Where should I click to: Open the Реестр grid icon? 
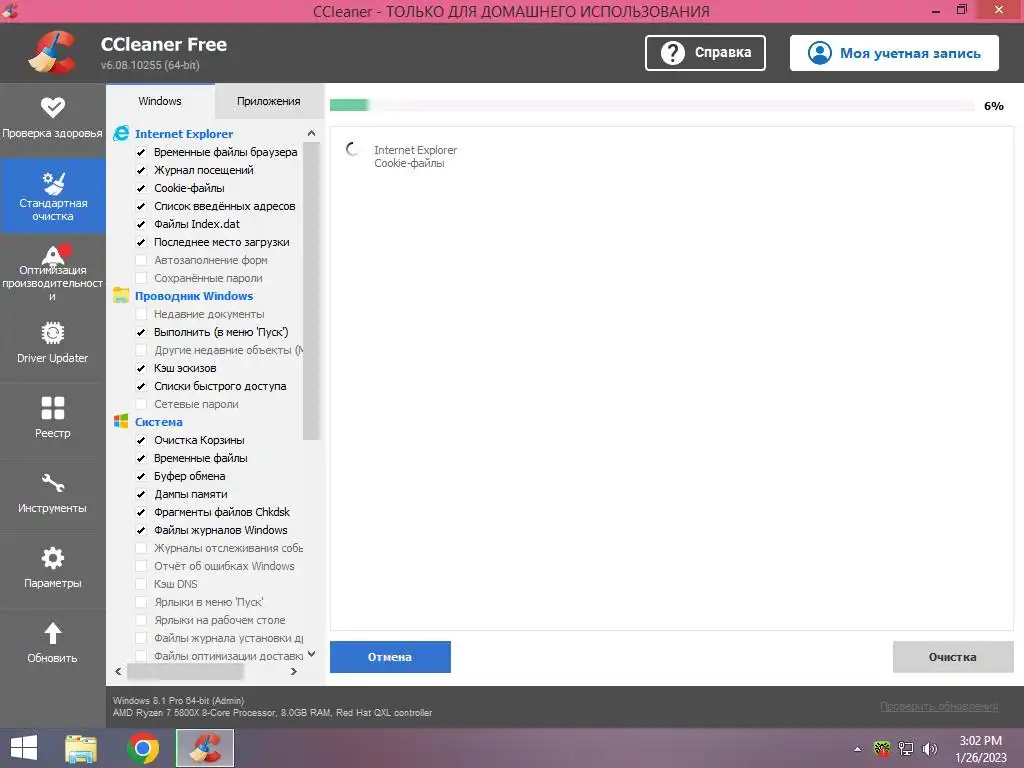pyautogui.click(x=52, y=408)
